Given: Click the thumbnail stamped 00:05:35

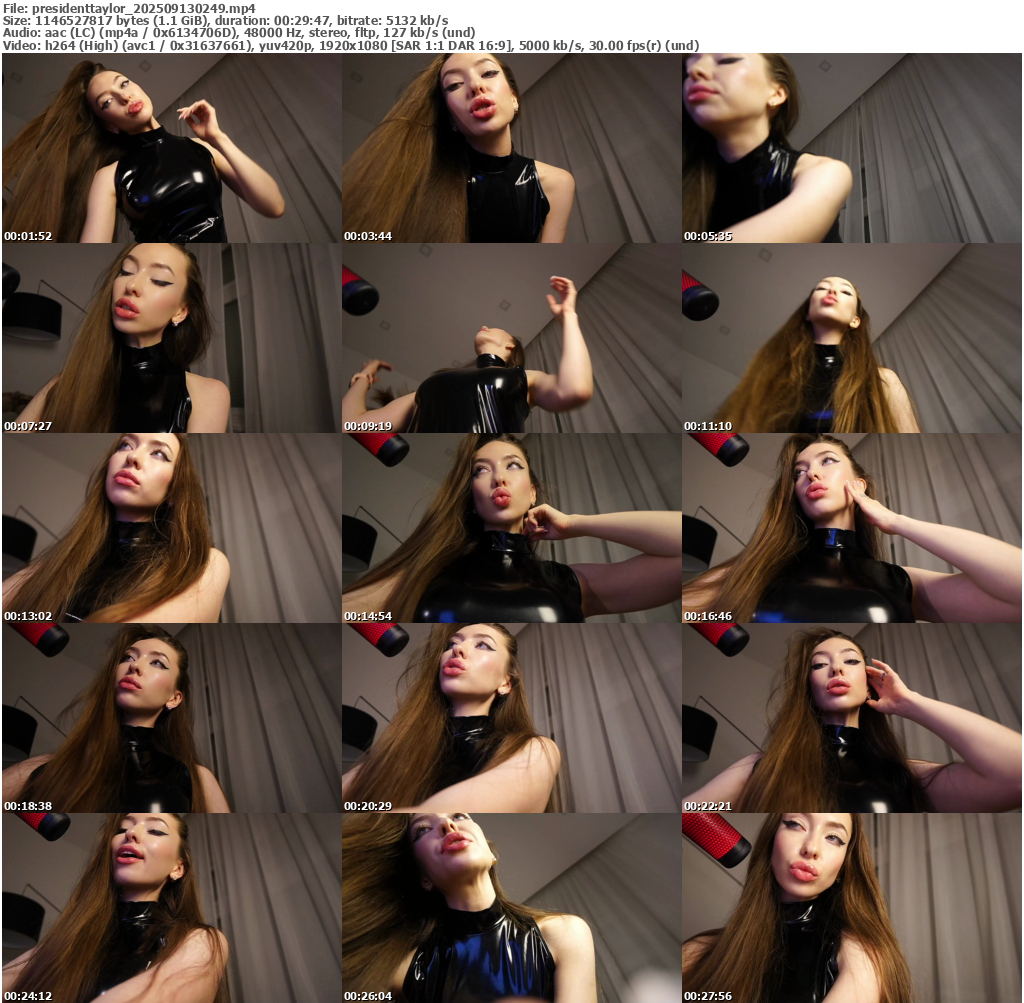Looking at the screenshot, I should [x=852, y=148].
